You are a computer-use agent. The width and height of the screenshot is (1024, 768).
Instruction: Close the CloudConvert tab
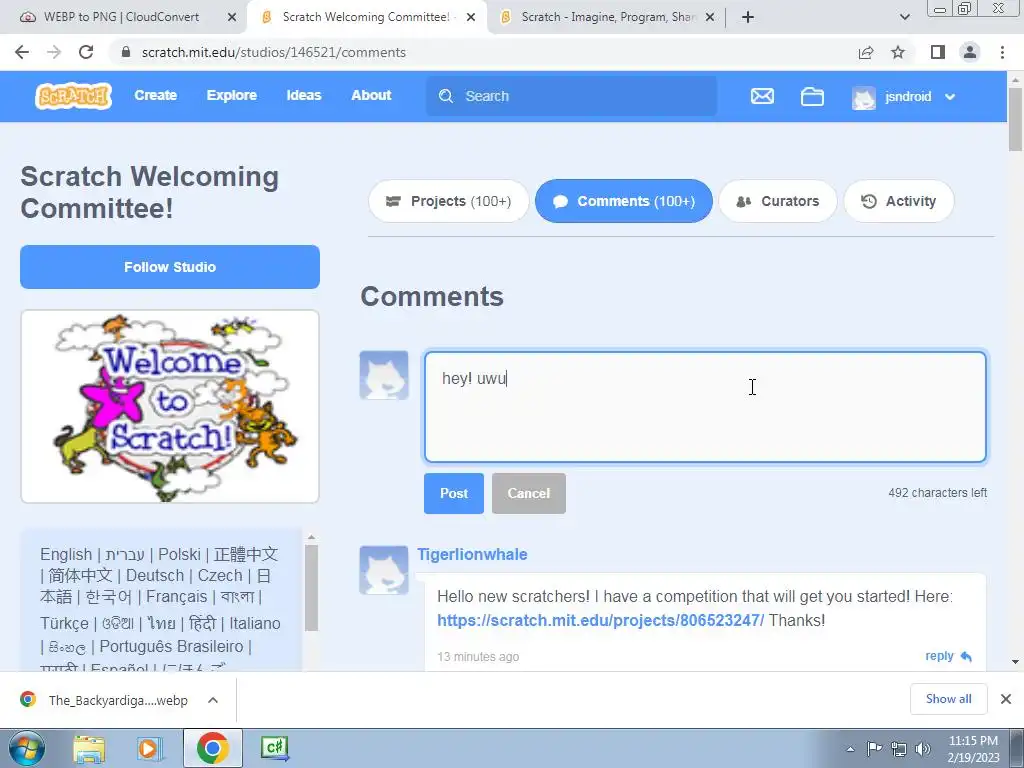click(231, 17)
